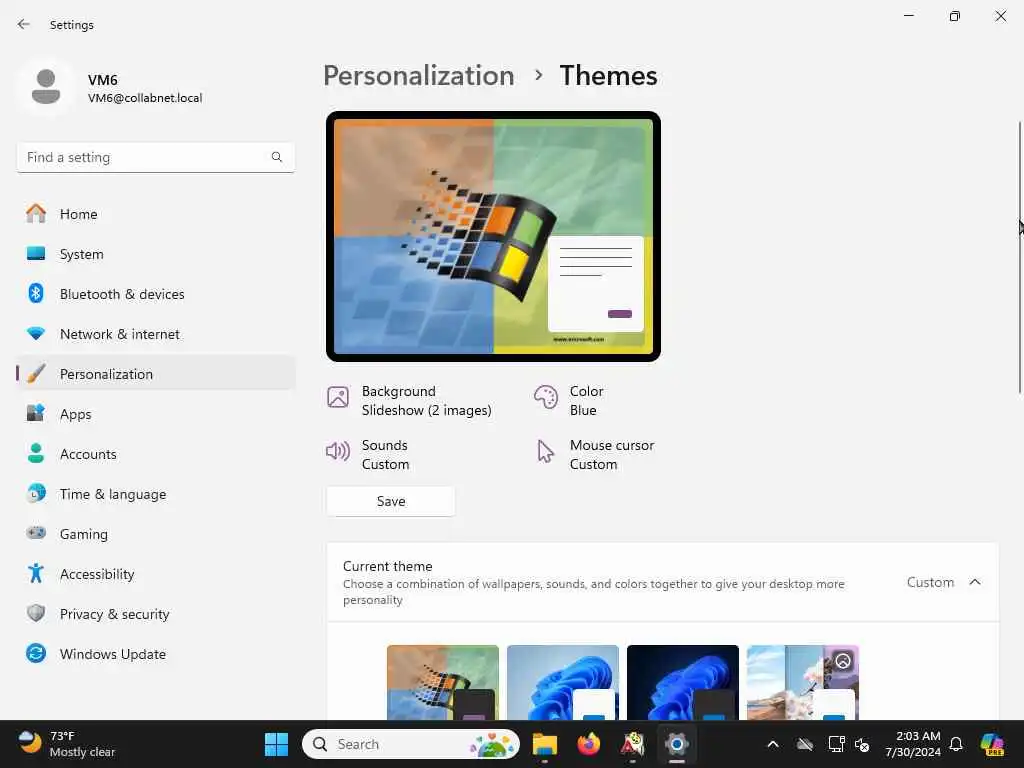Screen dimensions: 1024x768
Task: Select the landscape spotlight theme thumbnail
Action: [803, 682]
